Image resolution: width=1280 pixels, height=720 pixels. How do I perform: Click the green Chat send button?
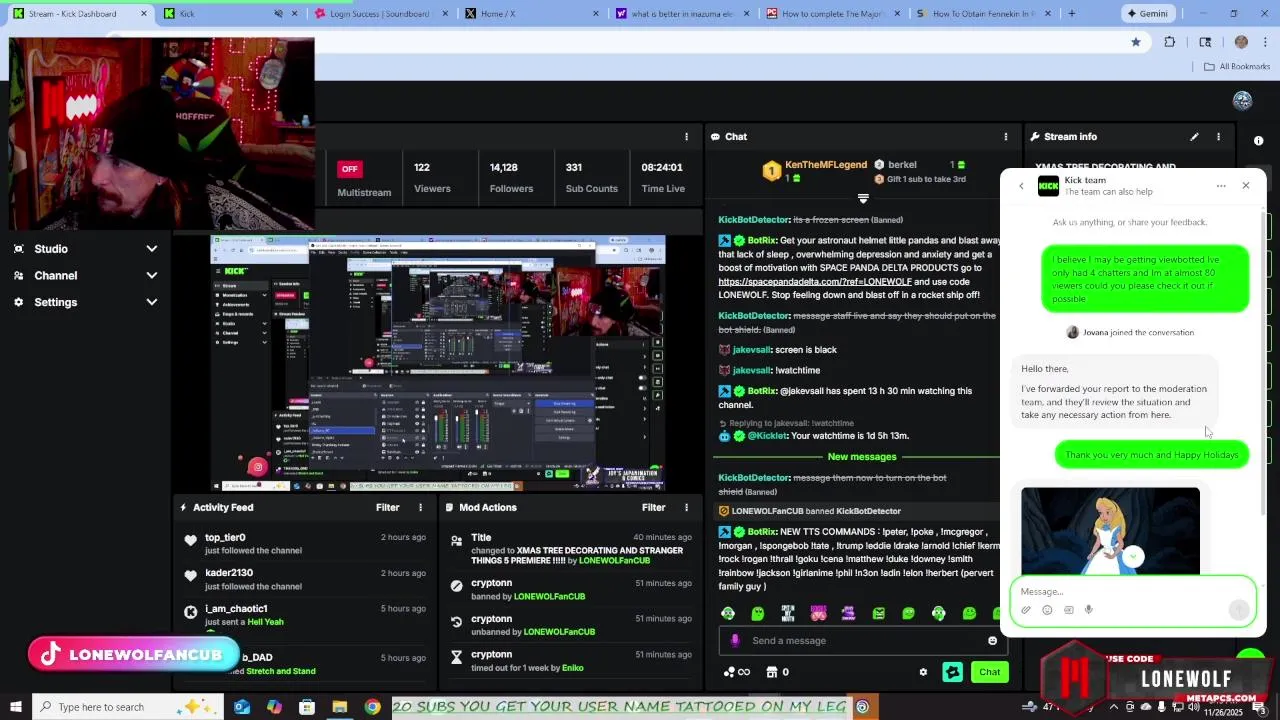989,672
